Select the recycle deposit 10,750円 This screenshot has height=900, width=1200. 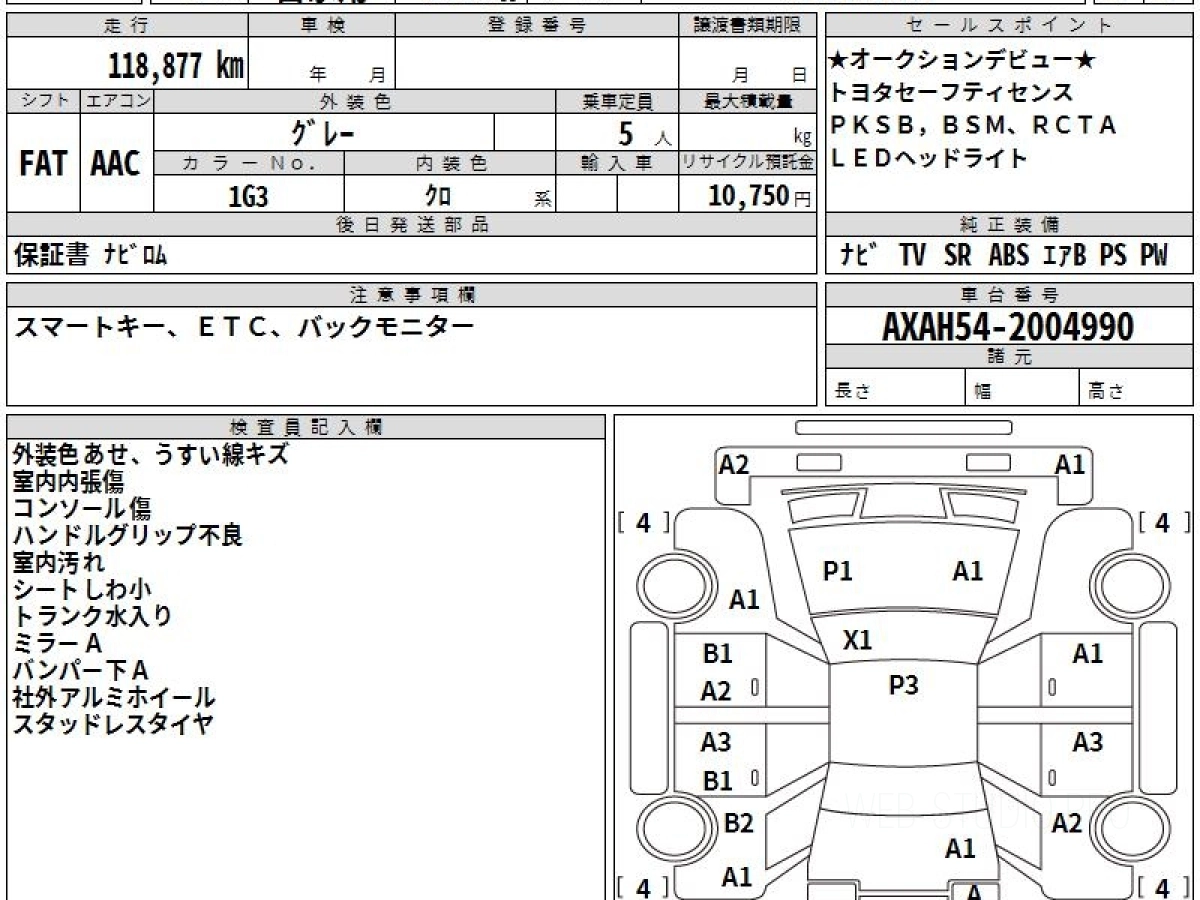coord(759,195)
